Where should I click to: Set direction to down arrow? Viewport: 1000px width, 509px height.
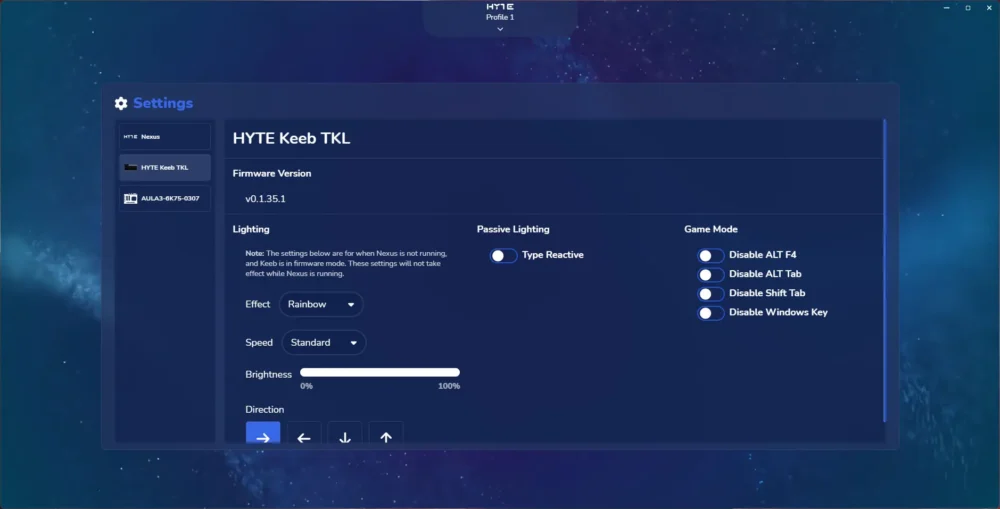pos(344,434)
